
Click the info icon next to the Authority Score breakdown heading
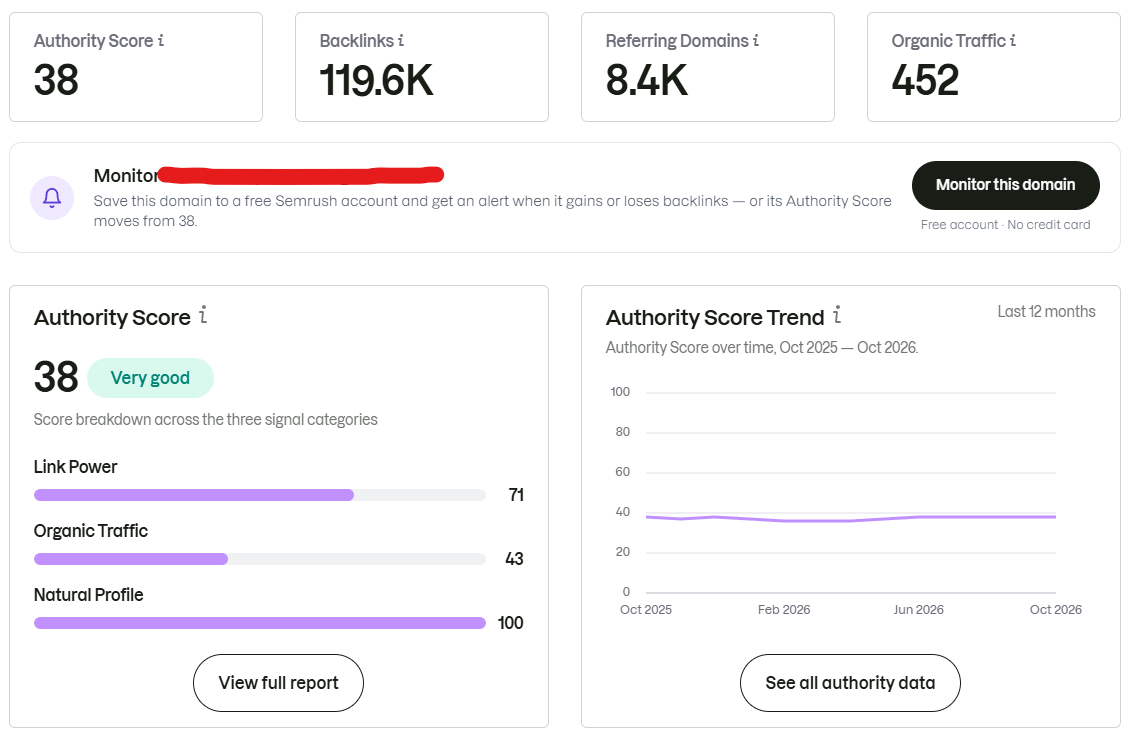point(203,315)
